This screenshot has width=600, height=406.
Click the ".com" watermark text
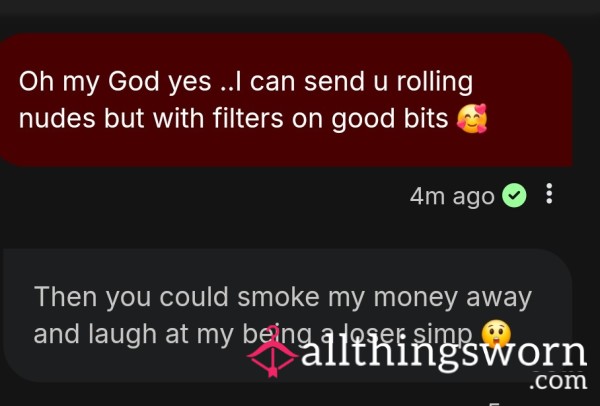click(x=558, y=381)
